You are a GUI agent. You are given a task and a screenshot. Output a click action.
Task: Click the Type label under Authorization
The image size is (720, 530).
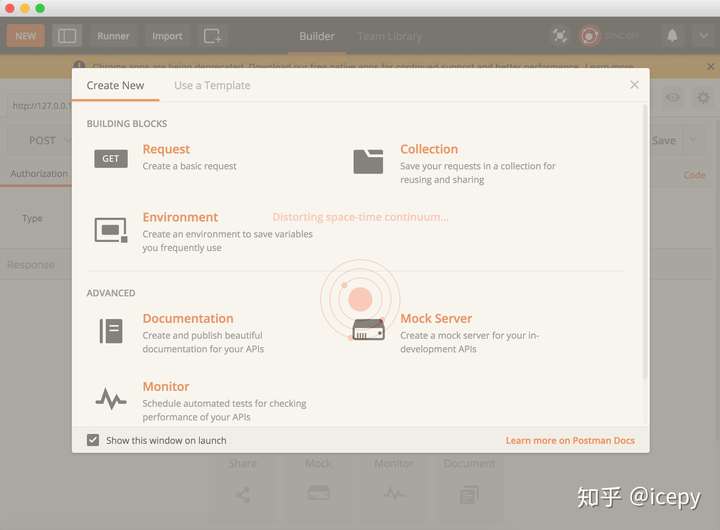pos(32,218)
